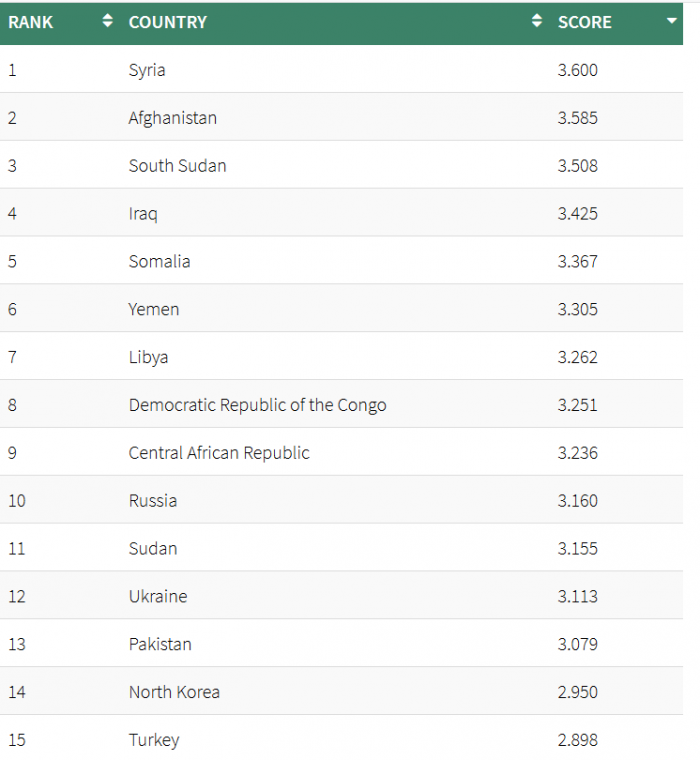700x760 pixels.
Task: Click sort arrows beside Country header
Action: pyautogui.click(x=536, y=21)
